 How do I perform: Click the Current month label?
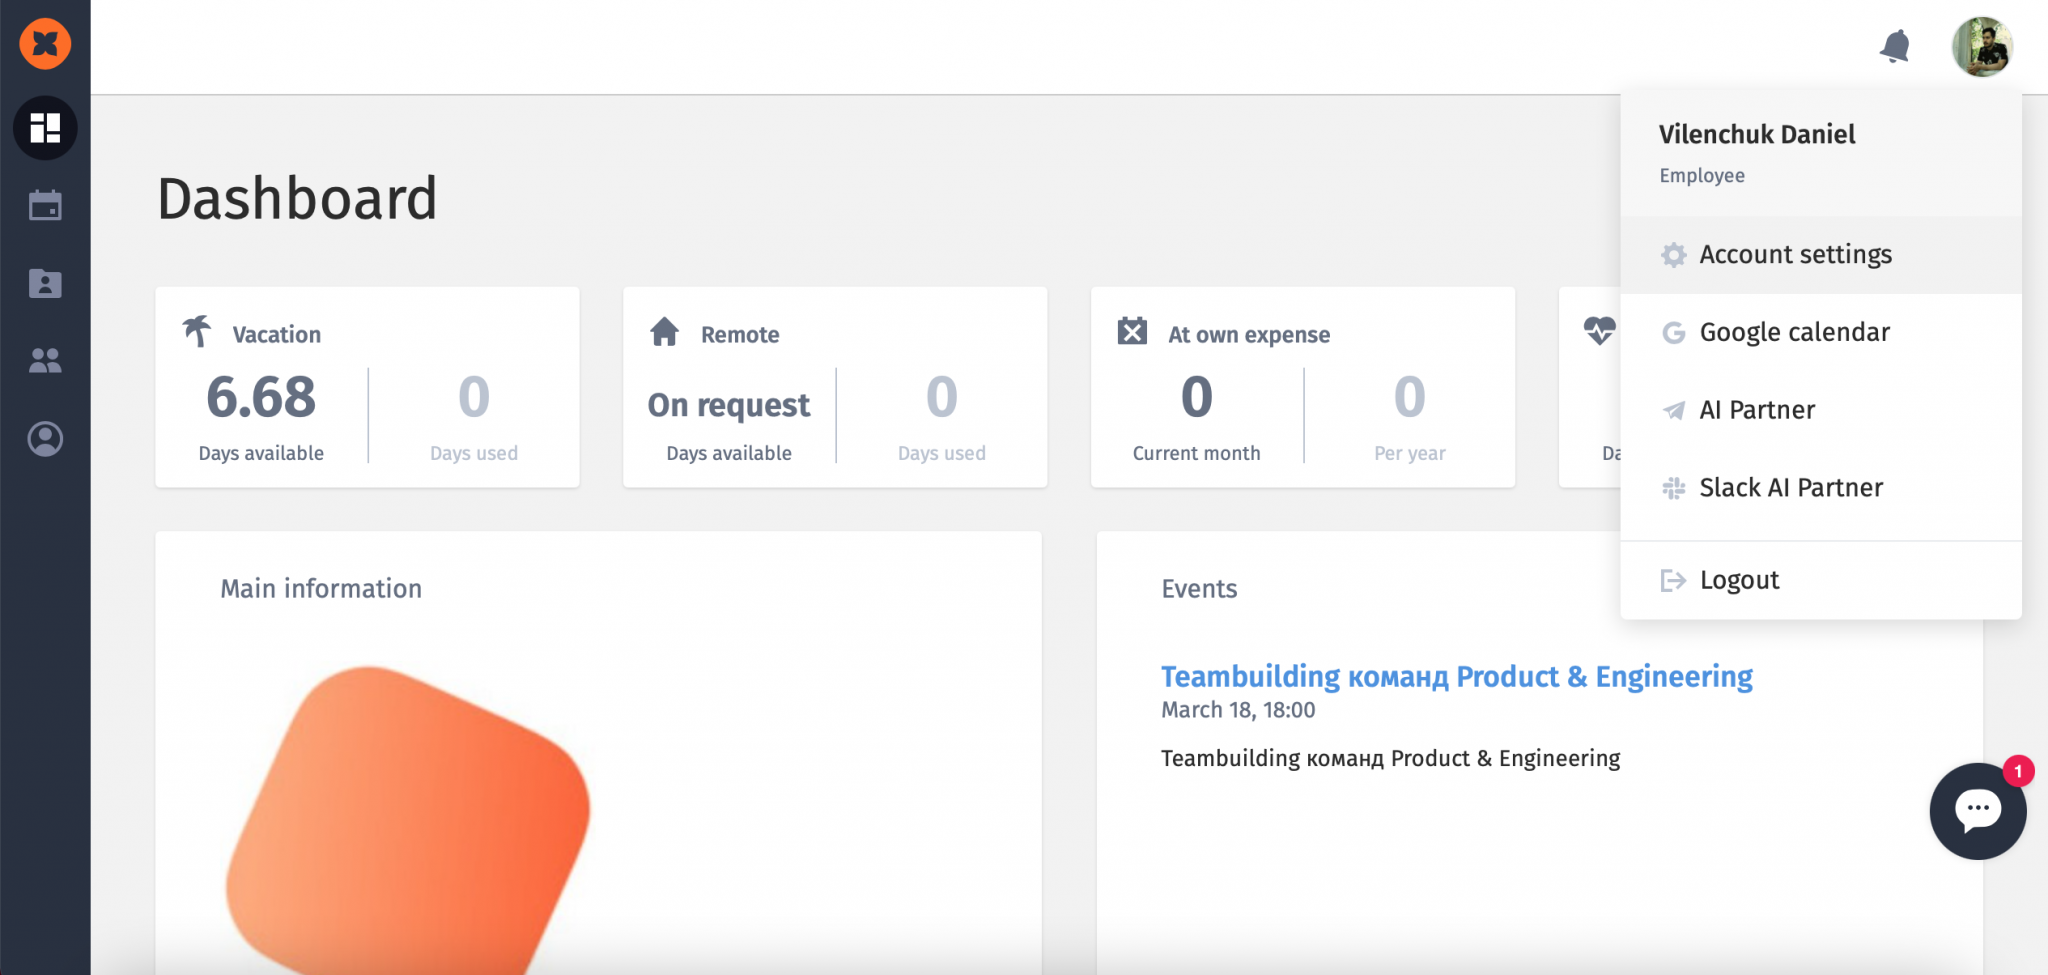tap(1197, 453)
